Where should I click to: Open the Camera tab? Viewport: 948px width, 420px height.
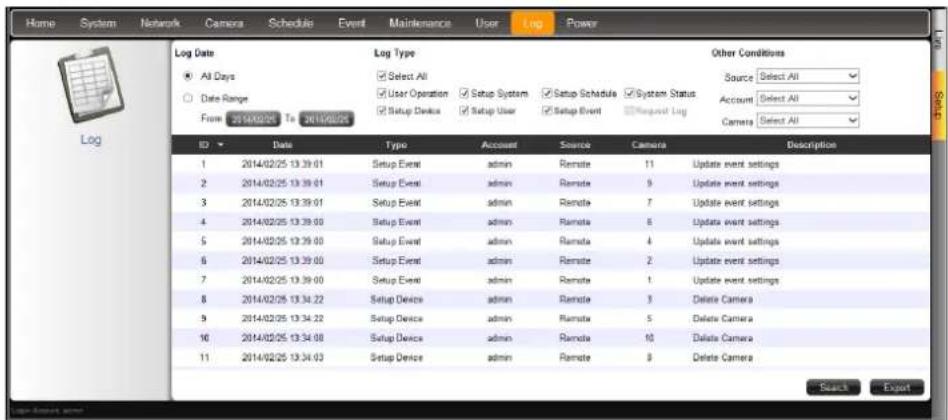(224, 24)
